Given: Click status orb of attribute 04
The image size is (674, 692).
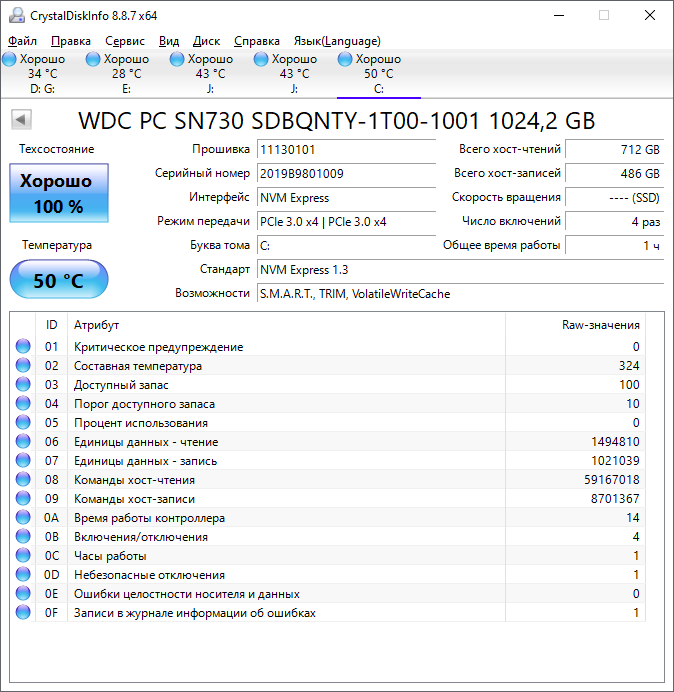Looking at the screenshot, I should pyautogui.click(x=23, y=403).
